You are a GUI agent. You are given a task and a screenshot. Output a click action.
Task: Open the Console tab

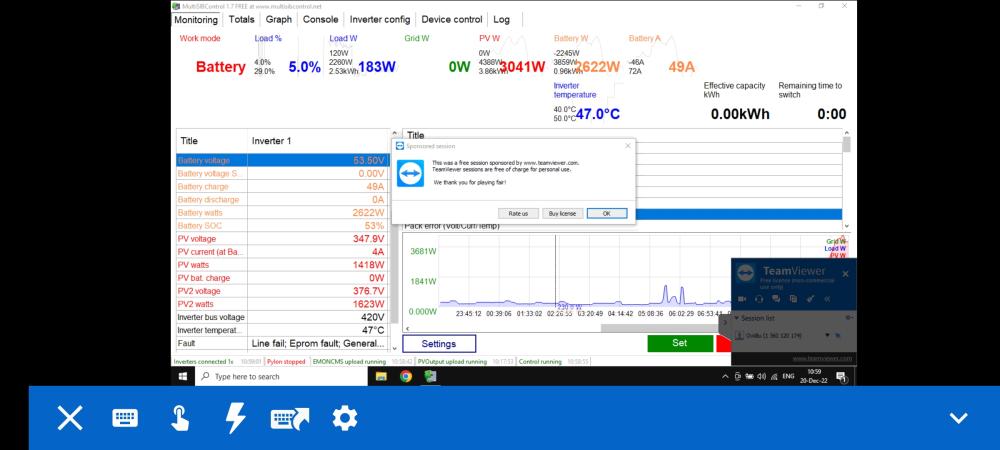pyautogui.click(x=320, y=20)
